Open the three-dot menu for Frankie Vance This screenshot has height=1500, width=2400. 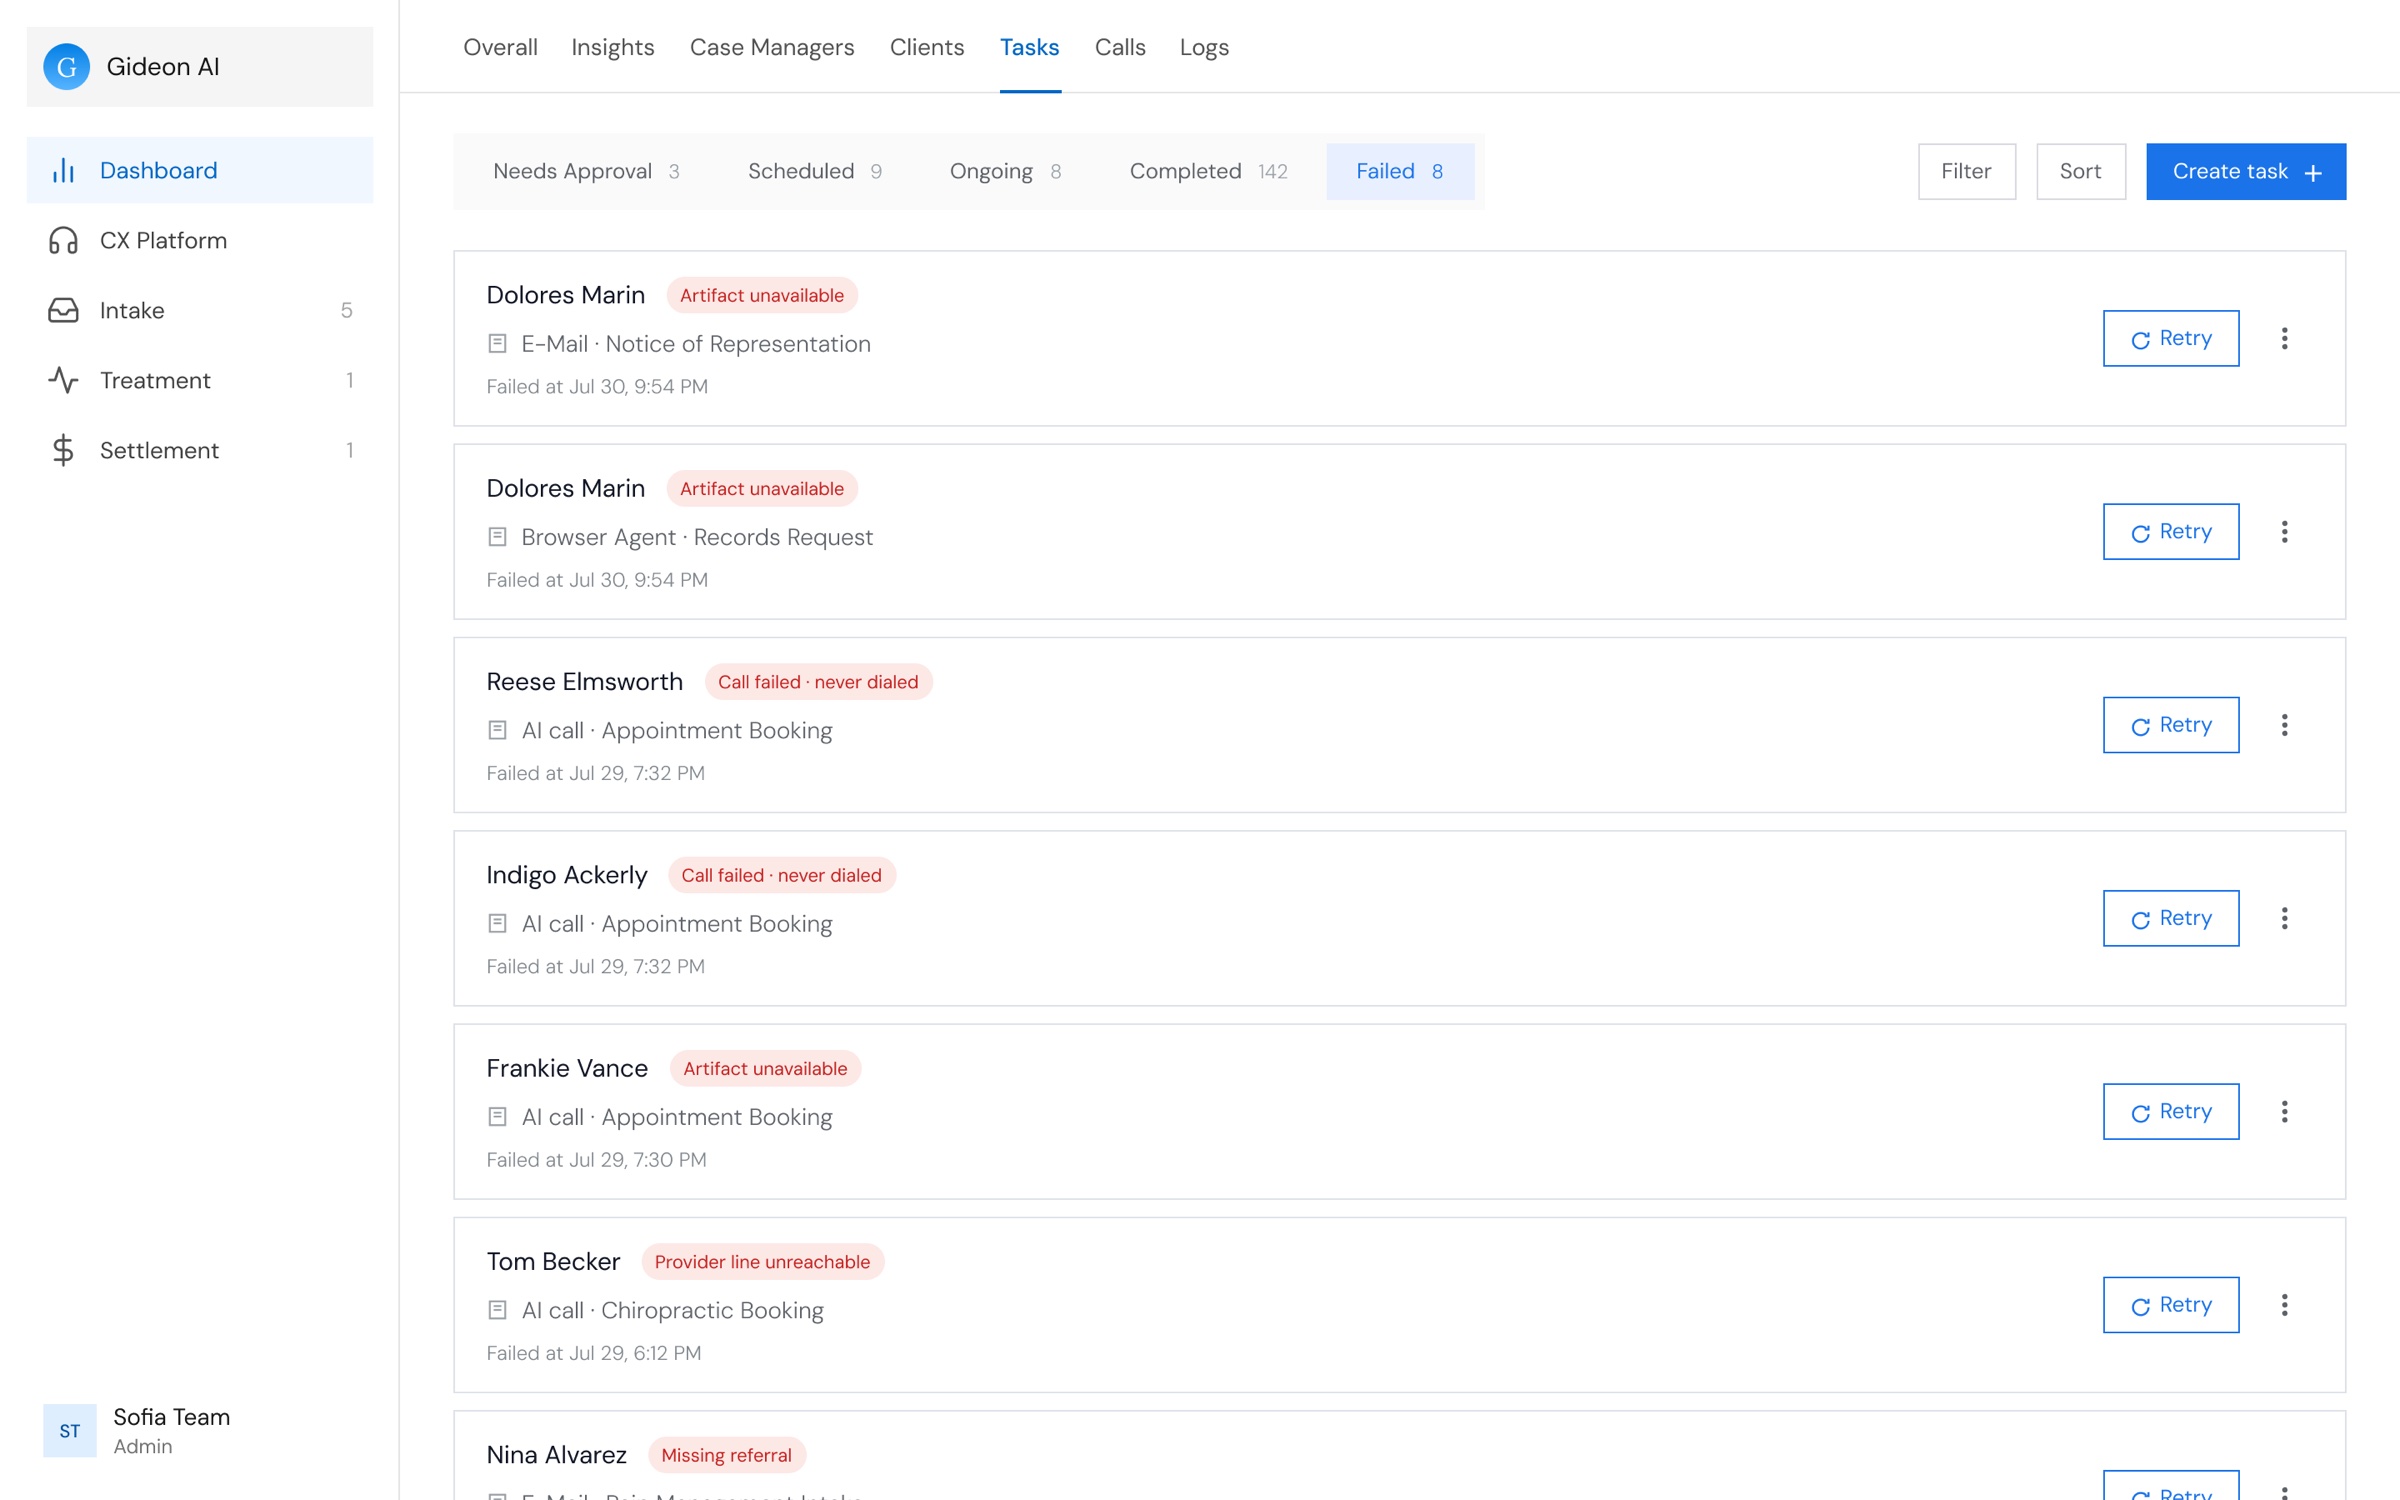[x=2284, y=1111]
